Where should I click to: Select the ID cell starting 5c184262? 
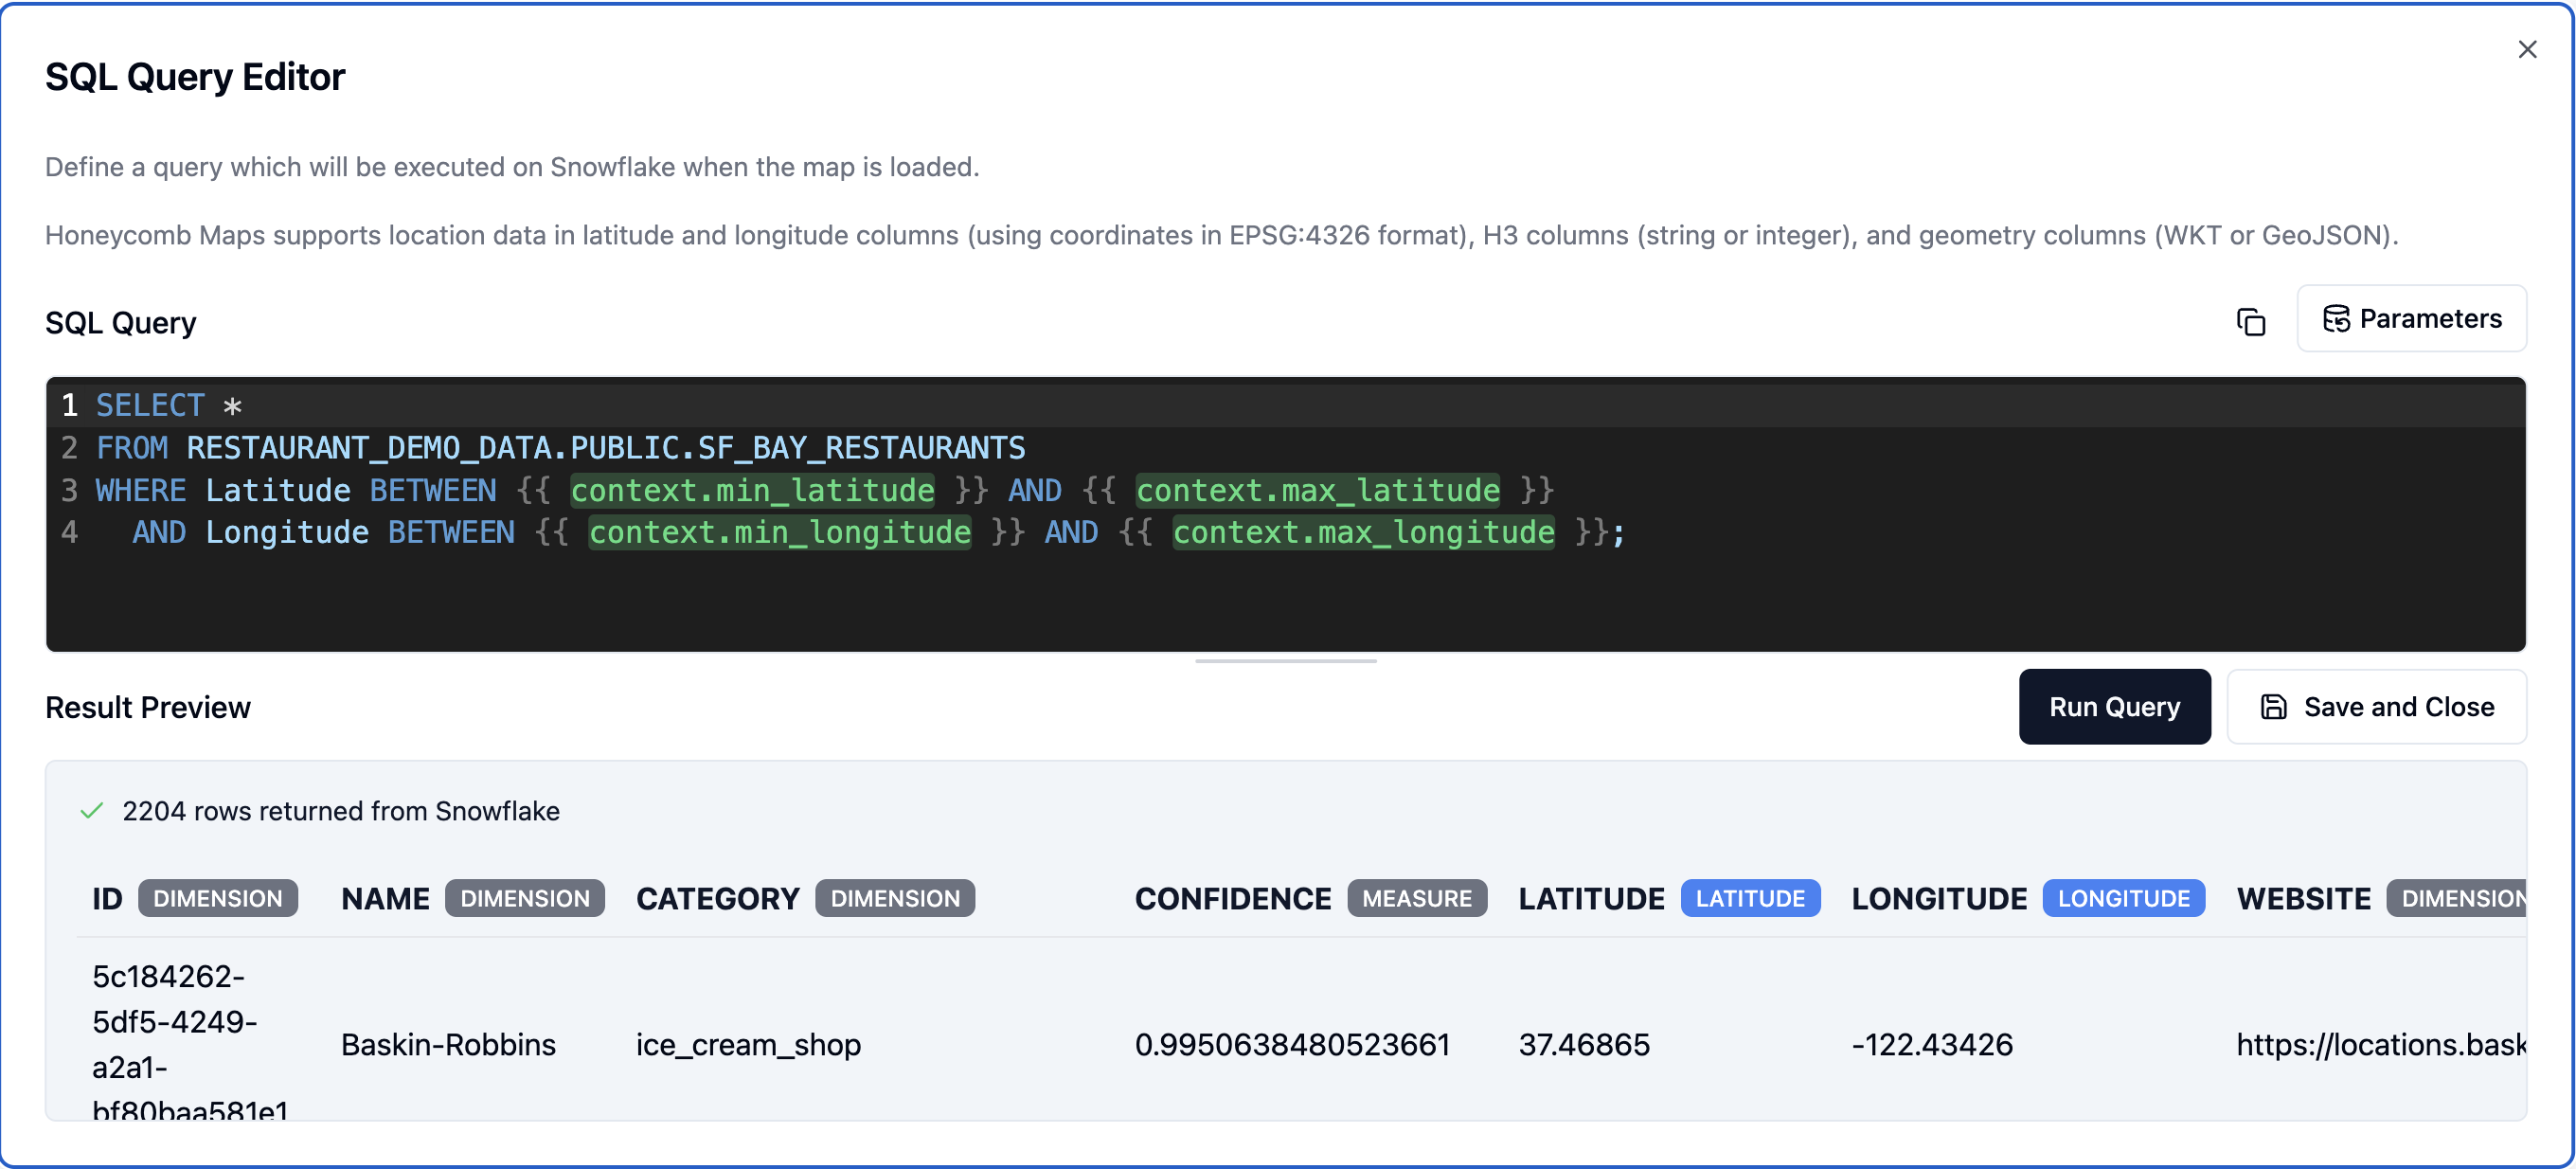pos(190,1042)
